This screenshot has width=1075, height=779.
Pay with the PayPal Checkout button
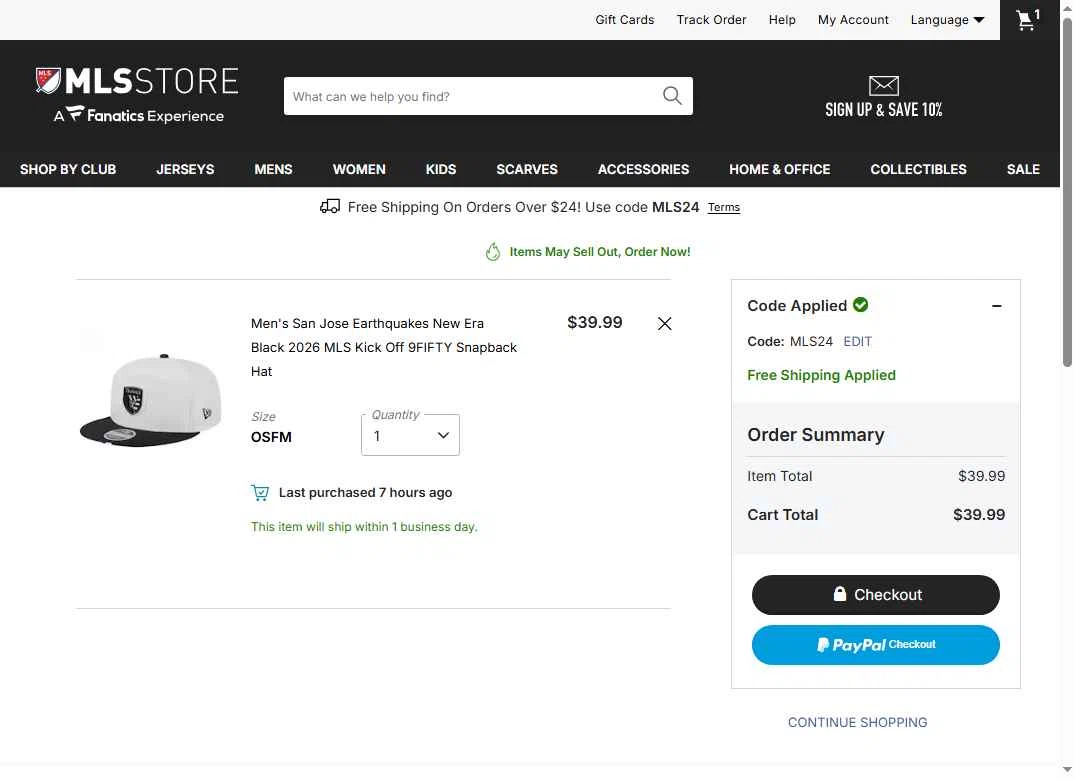tap(875, 645)
